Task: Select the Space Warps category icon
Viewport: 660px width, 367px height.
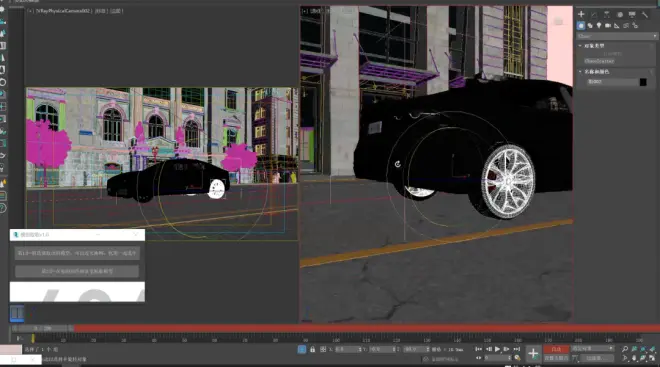Action: click(x=626, y=26)
